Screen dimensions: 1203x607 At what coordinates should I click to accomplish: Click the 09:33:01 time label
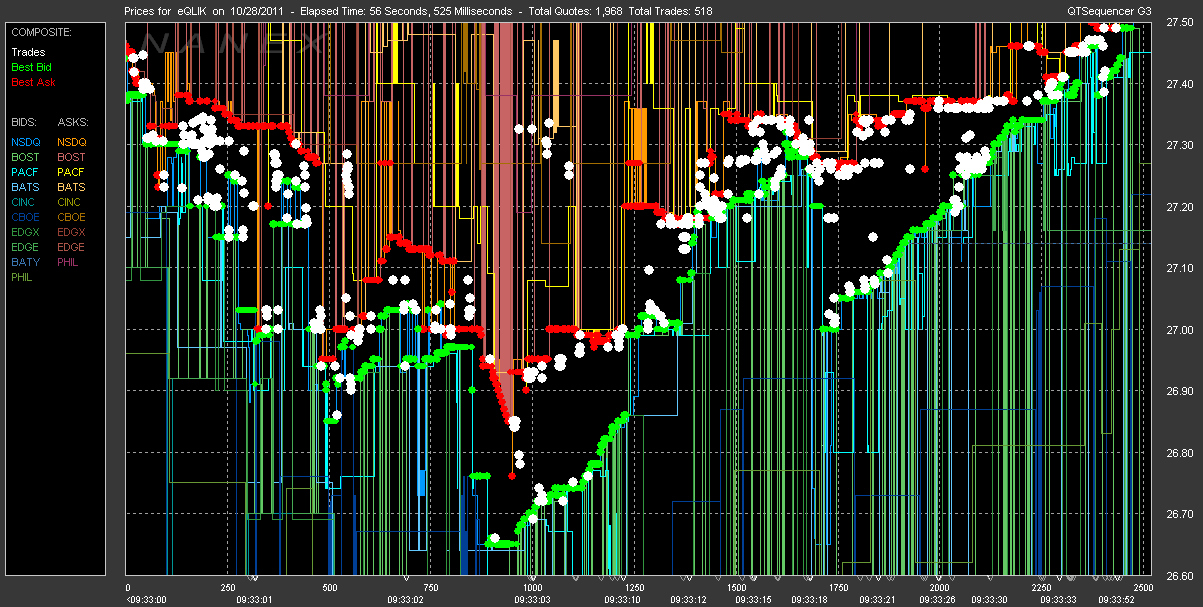pyautogui.click(x=255, y=598)
